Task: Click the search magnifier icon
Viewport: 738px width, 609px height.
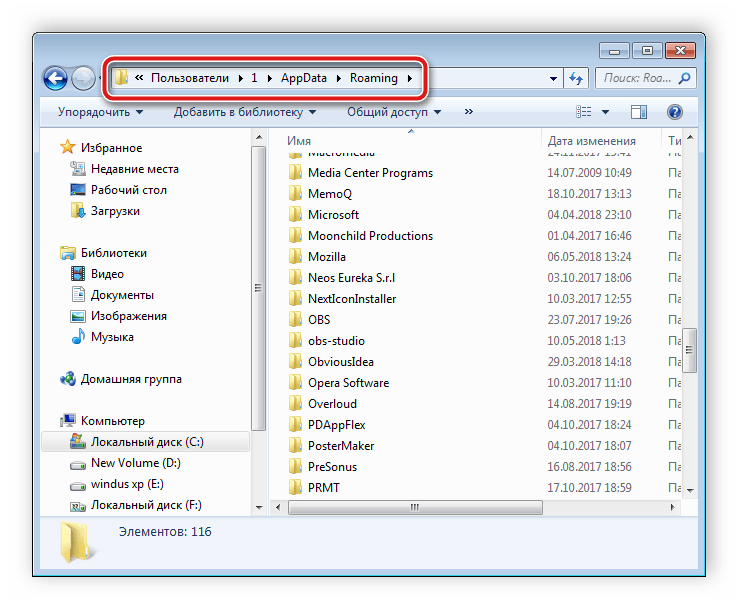Action: (684, 78)
